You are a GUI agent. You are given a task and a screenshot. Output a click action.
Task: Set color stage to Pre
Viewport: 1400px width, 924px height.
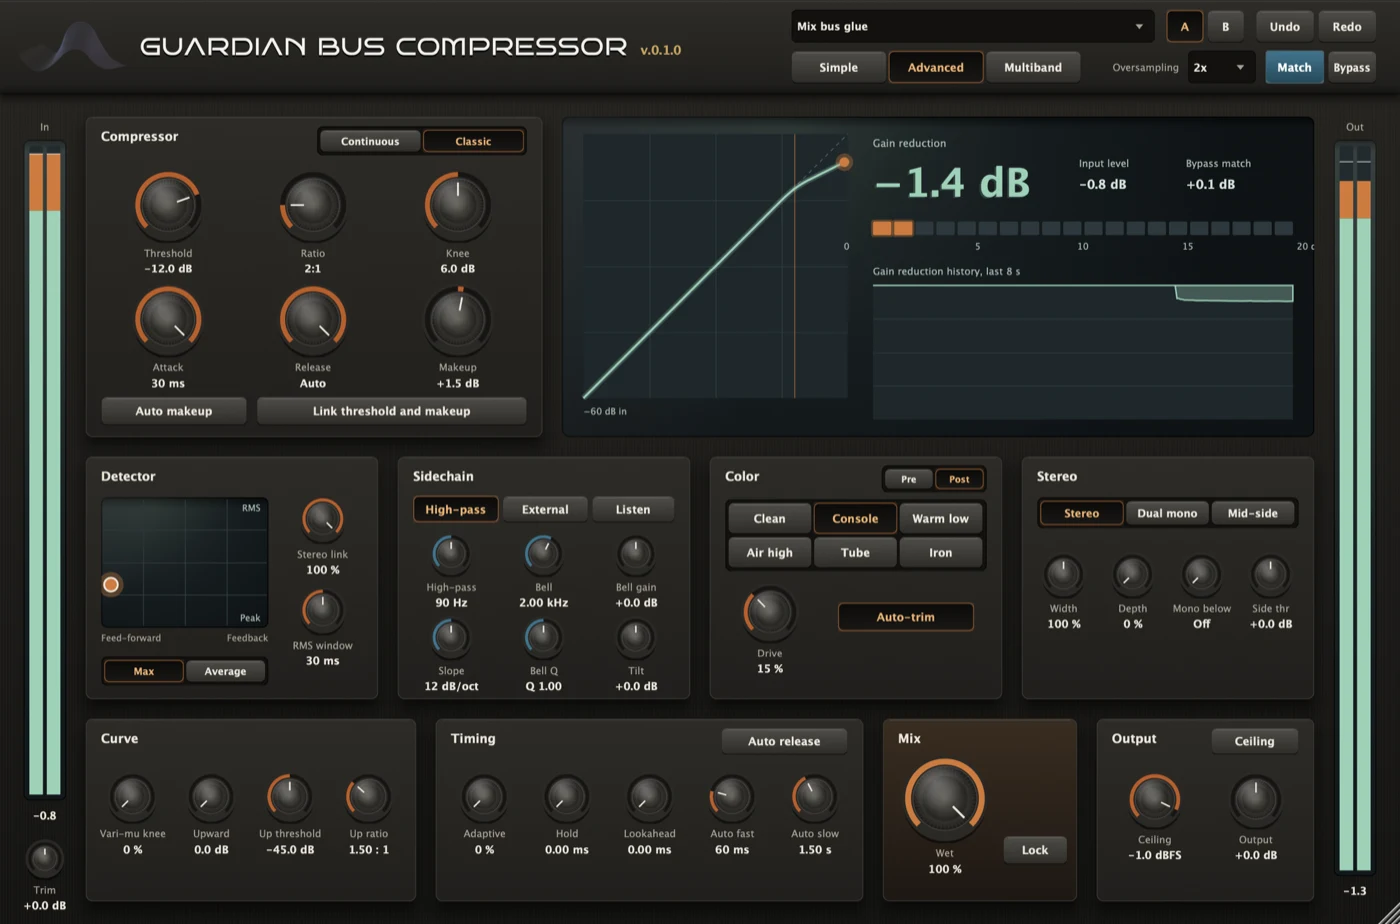tap(908, 479)
